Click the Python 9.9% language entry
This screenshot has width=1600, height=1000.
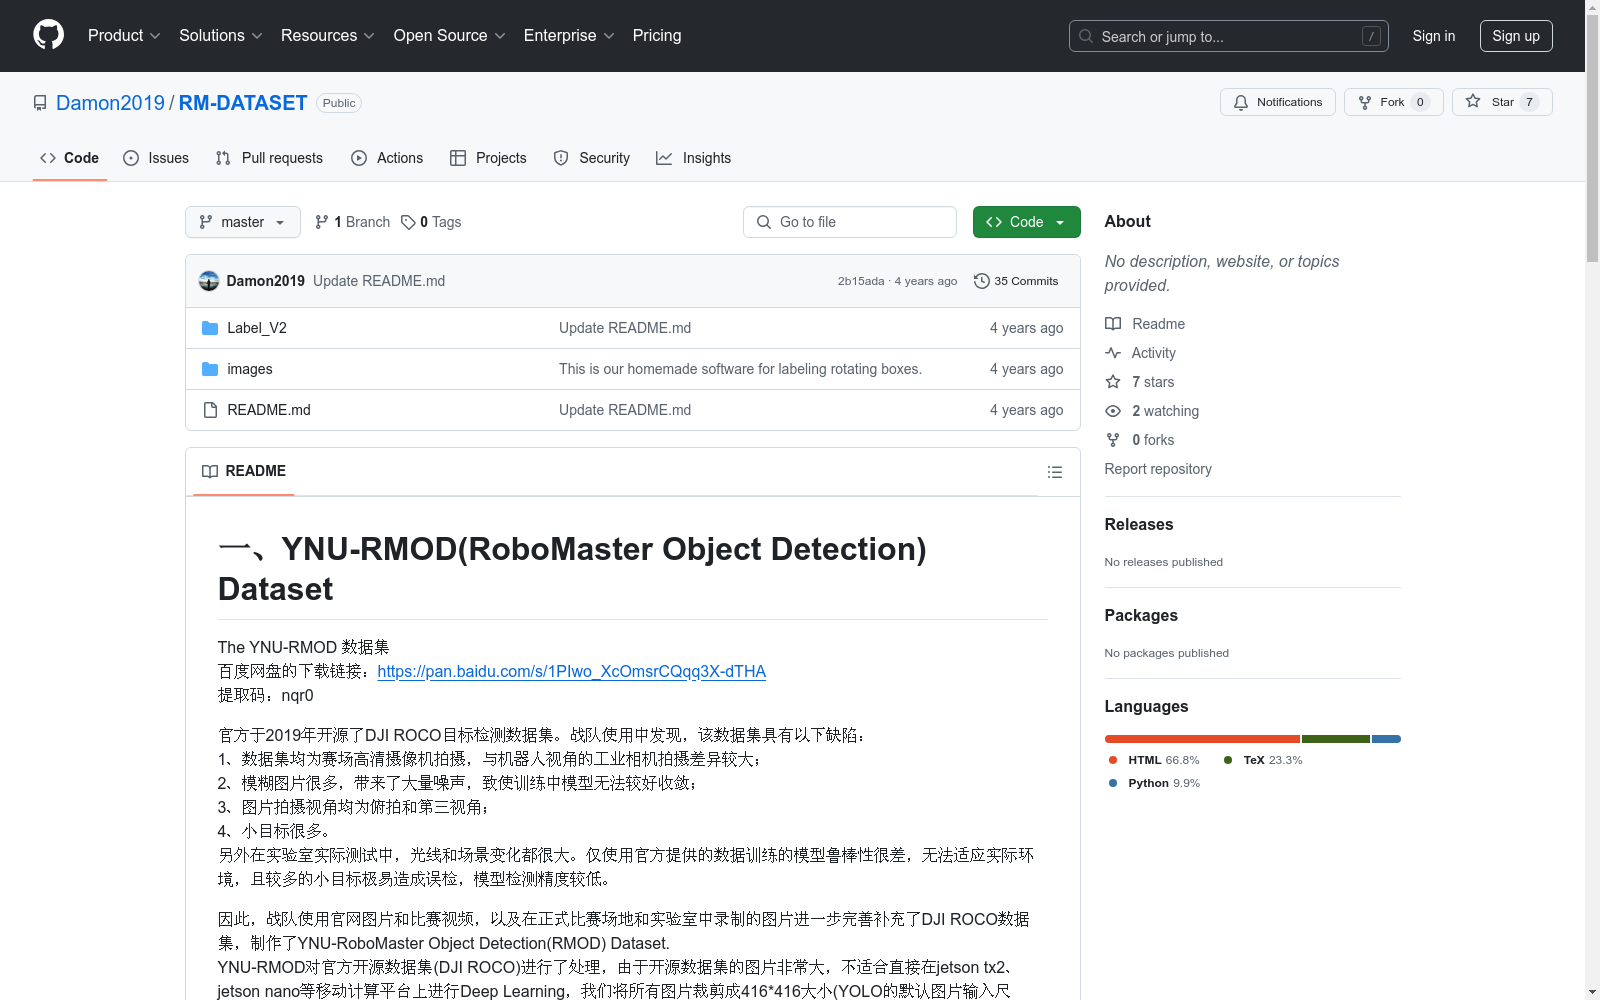1154,783
